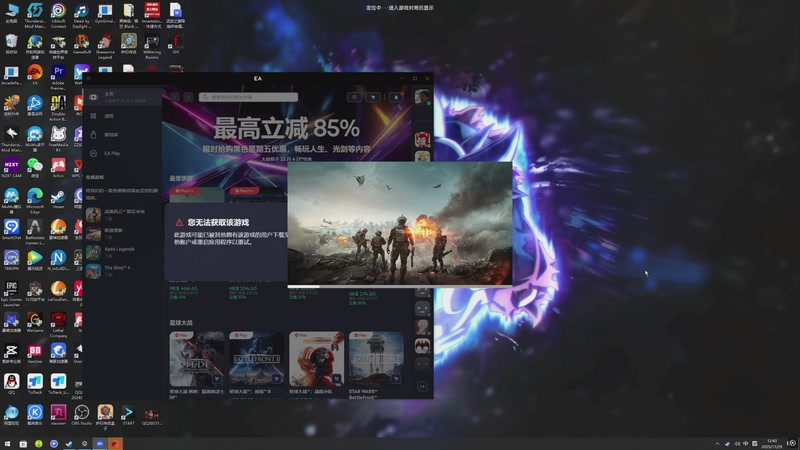
Task: Open the START desktop shortcut
Action: pyautogui.click(x=129, y=415)
